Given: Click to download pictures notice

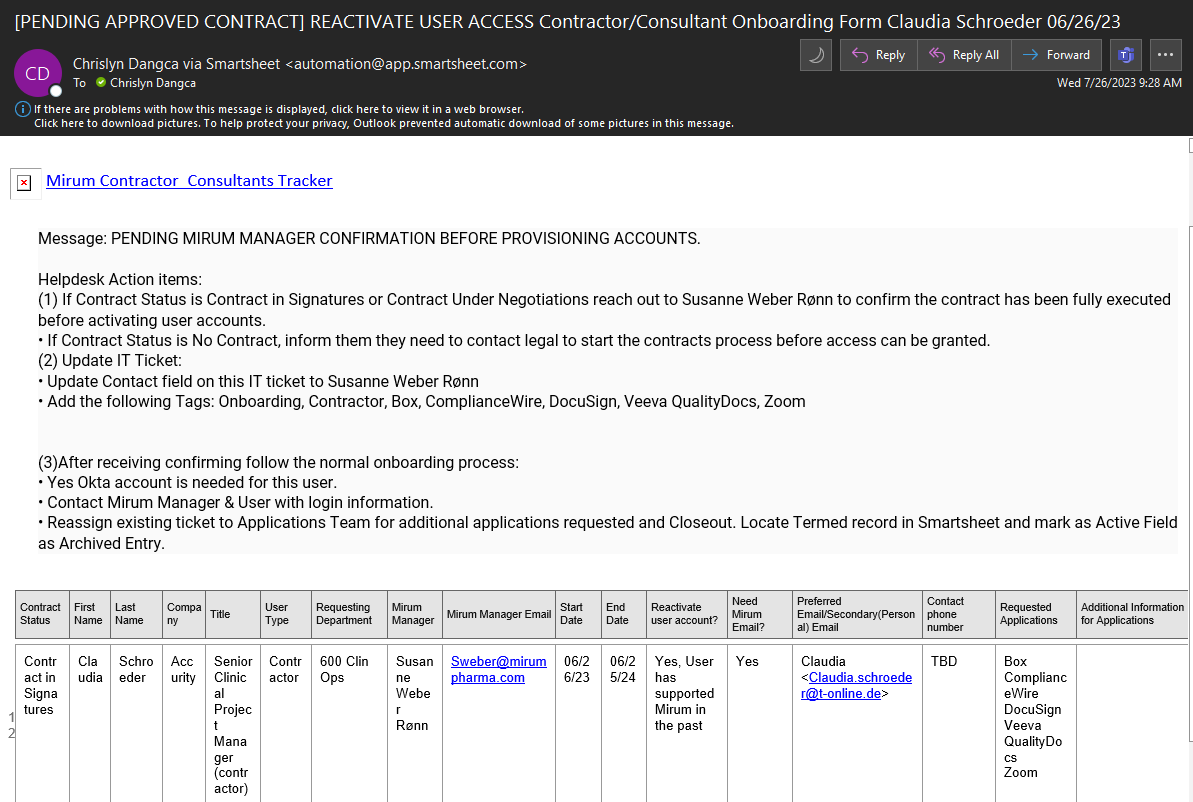Looking at the screenshot, I should pyautogui.click(x=383, y=123).
